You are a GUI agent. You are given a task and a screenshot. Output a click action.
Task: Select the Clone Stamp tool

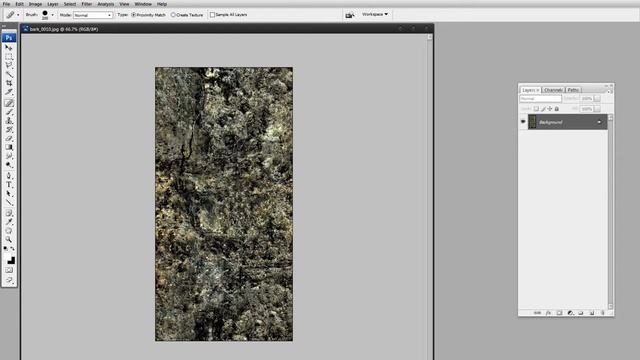9,121
